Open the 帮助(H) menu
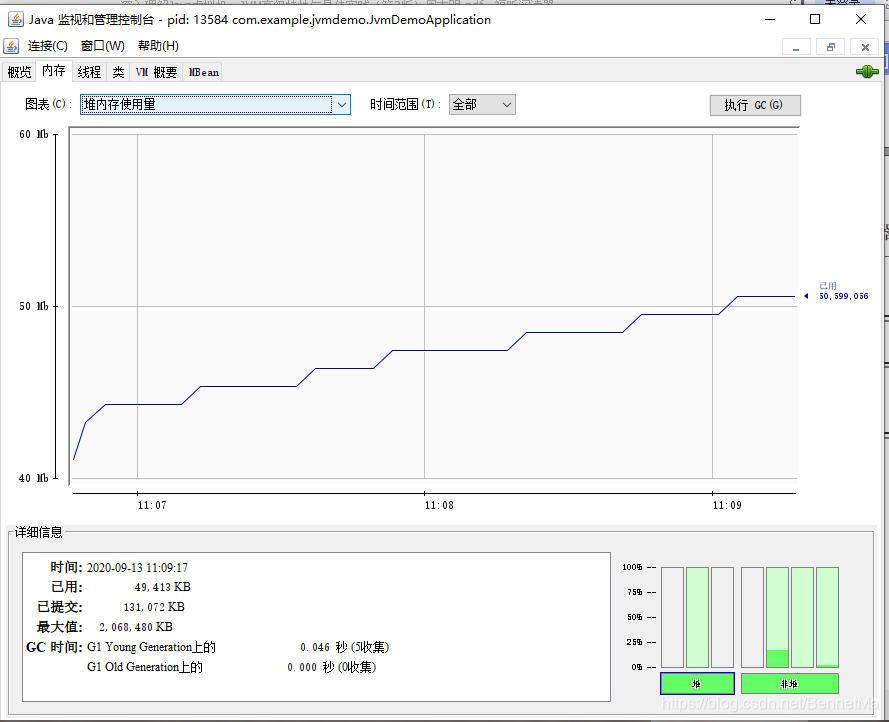889x722 pixels. coord(158,46)
